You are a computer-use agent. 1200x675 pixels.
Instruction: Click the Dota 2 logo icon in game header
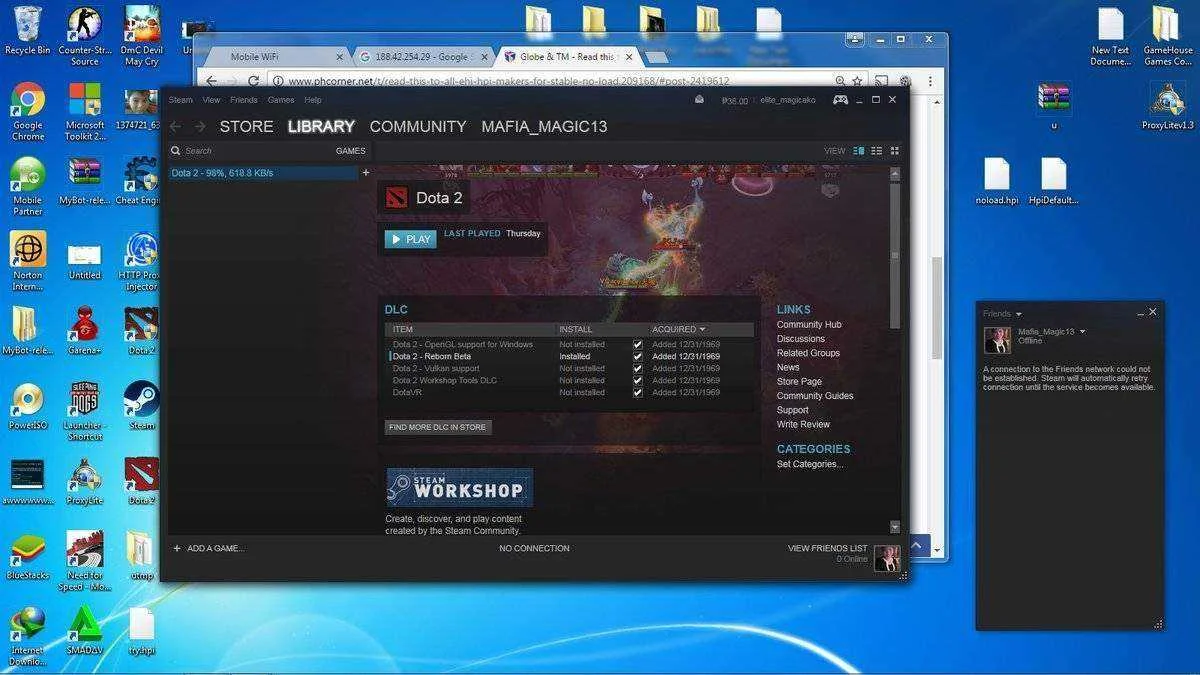396,198
